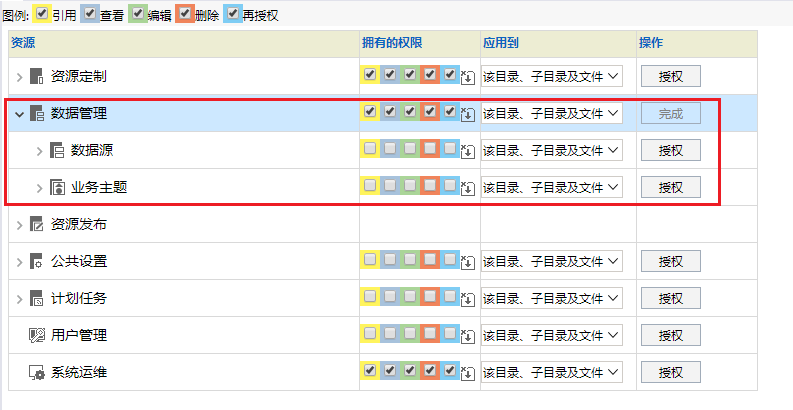Expand the 公共设置 tree node
Image resolution: width=793 pixels, height=410 pixels.
coord(20,262)
